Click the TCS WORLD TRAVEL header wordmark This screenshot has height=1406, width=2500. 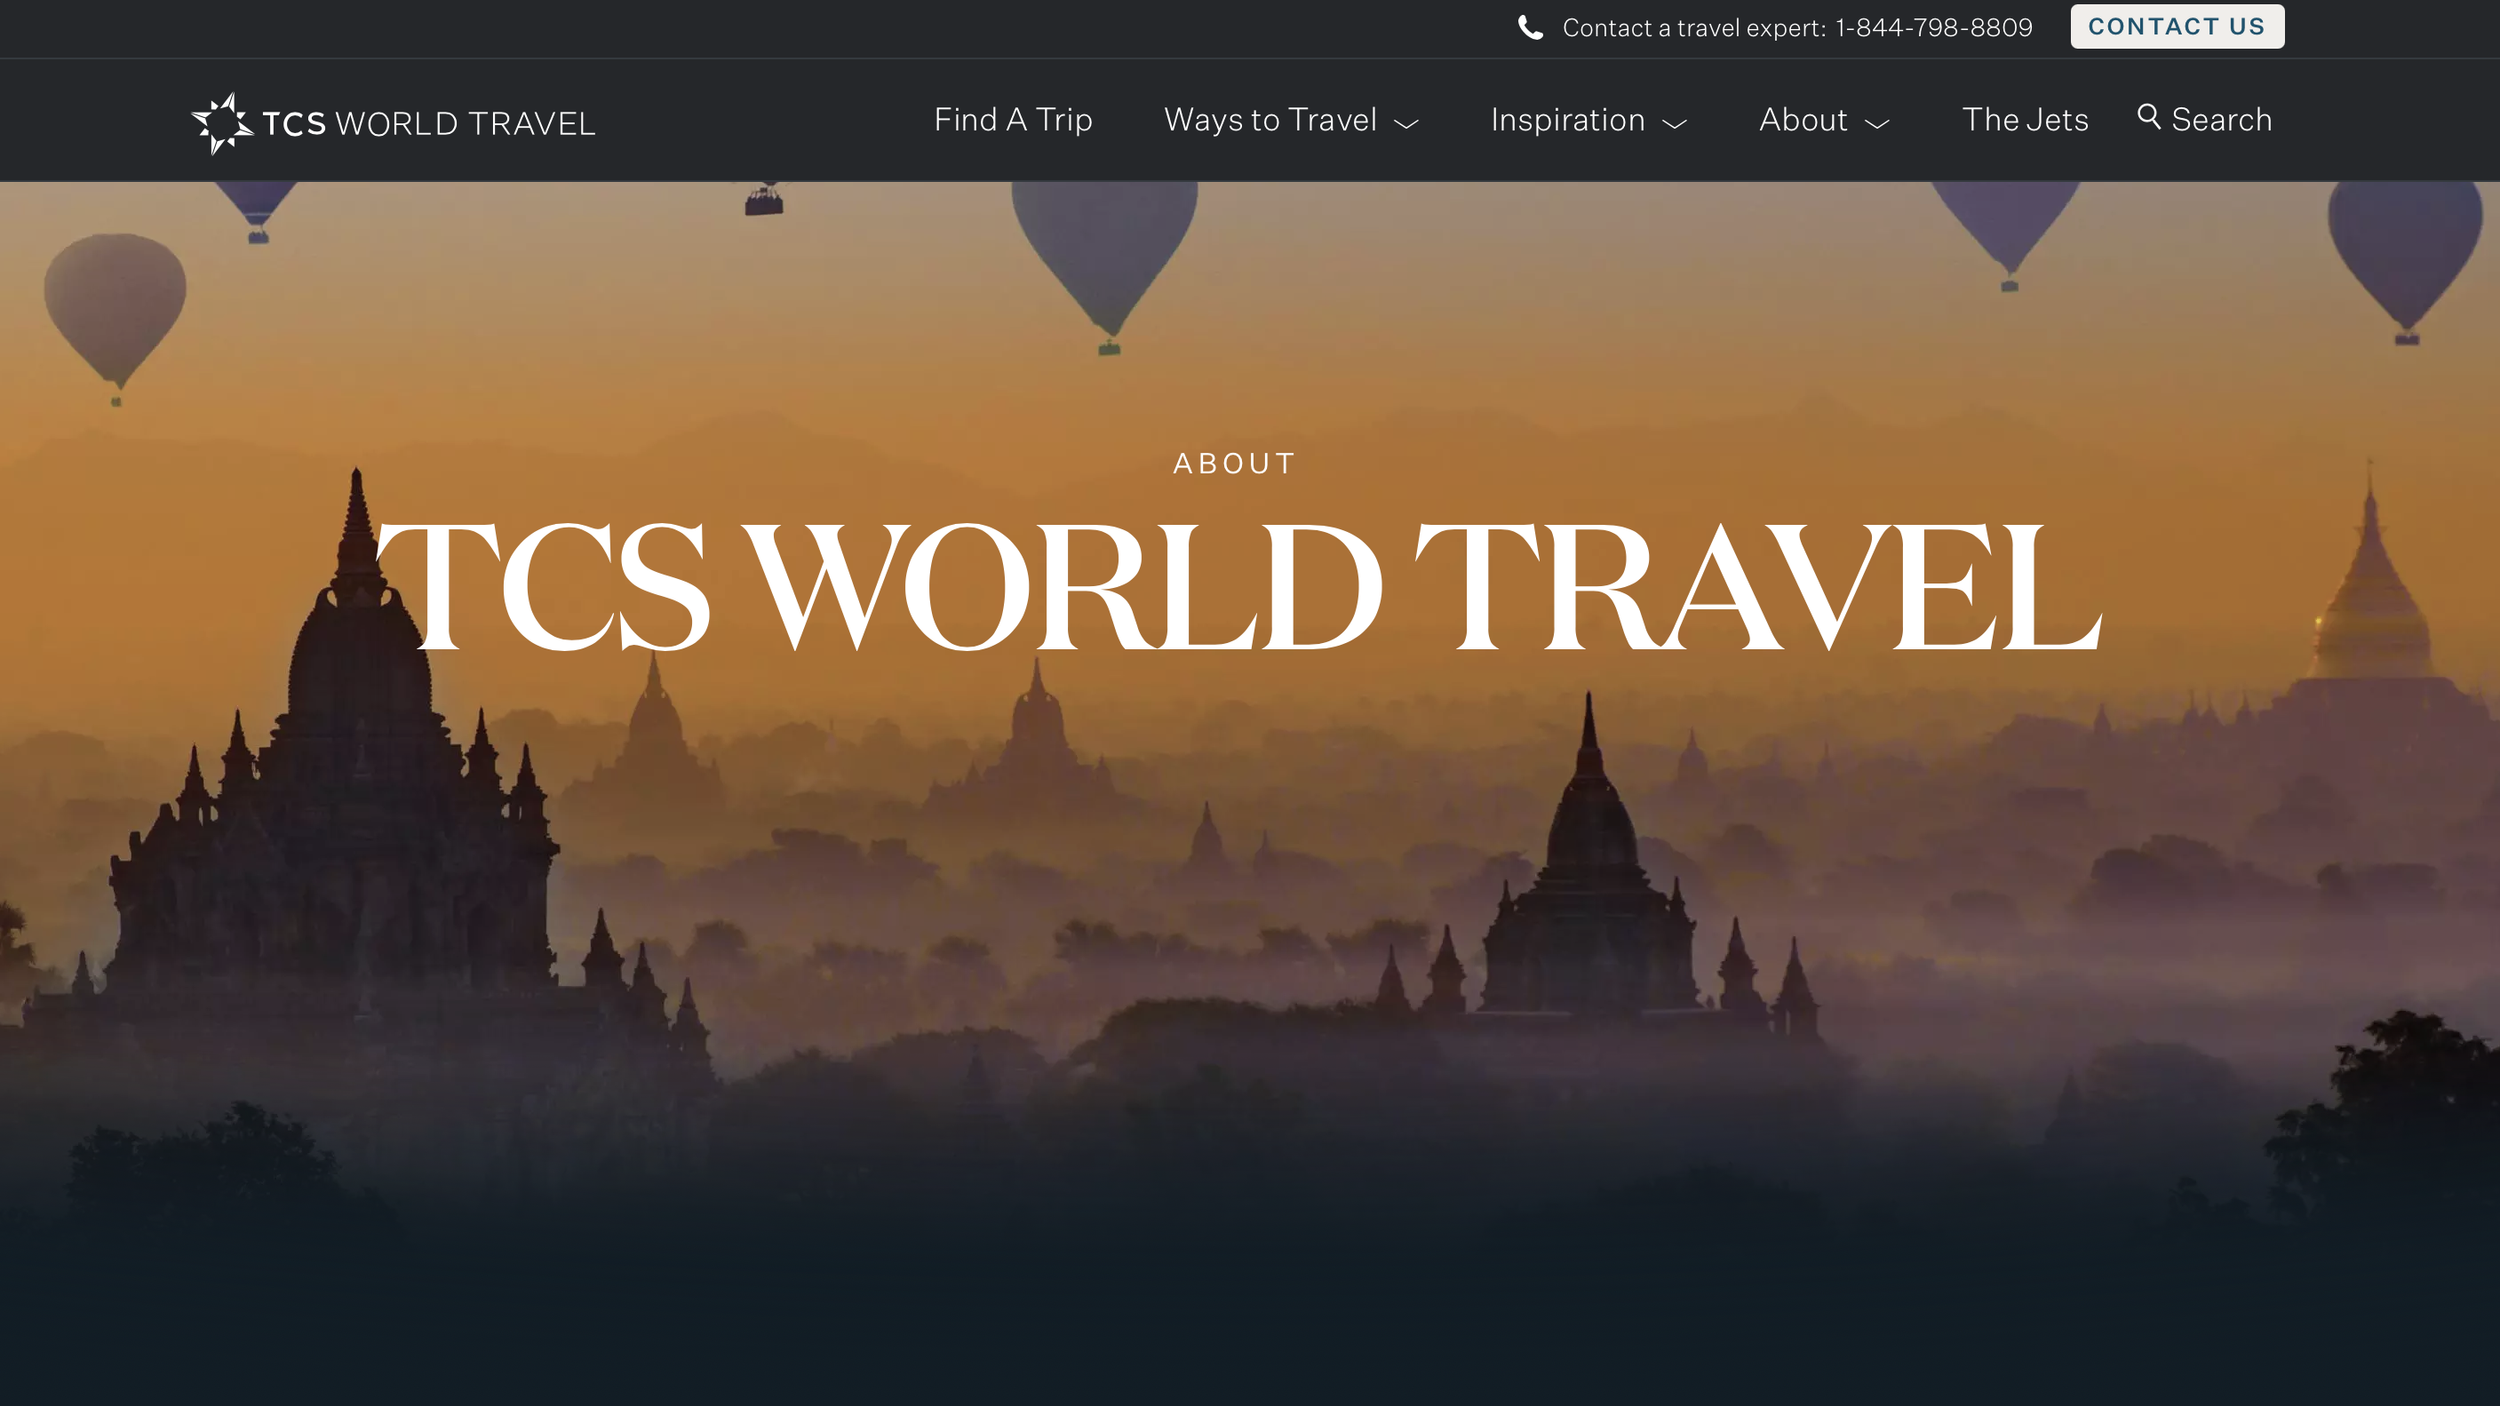429,124
